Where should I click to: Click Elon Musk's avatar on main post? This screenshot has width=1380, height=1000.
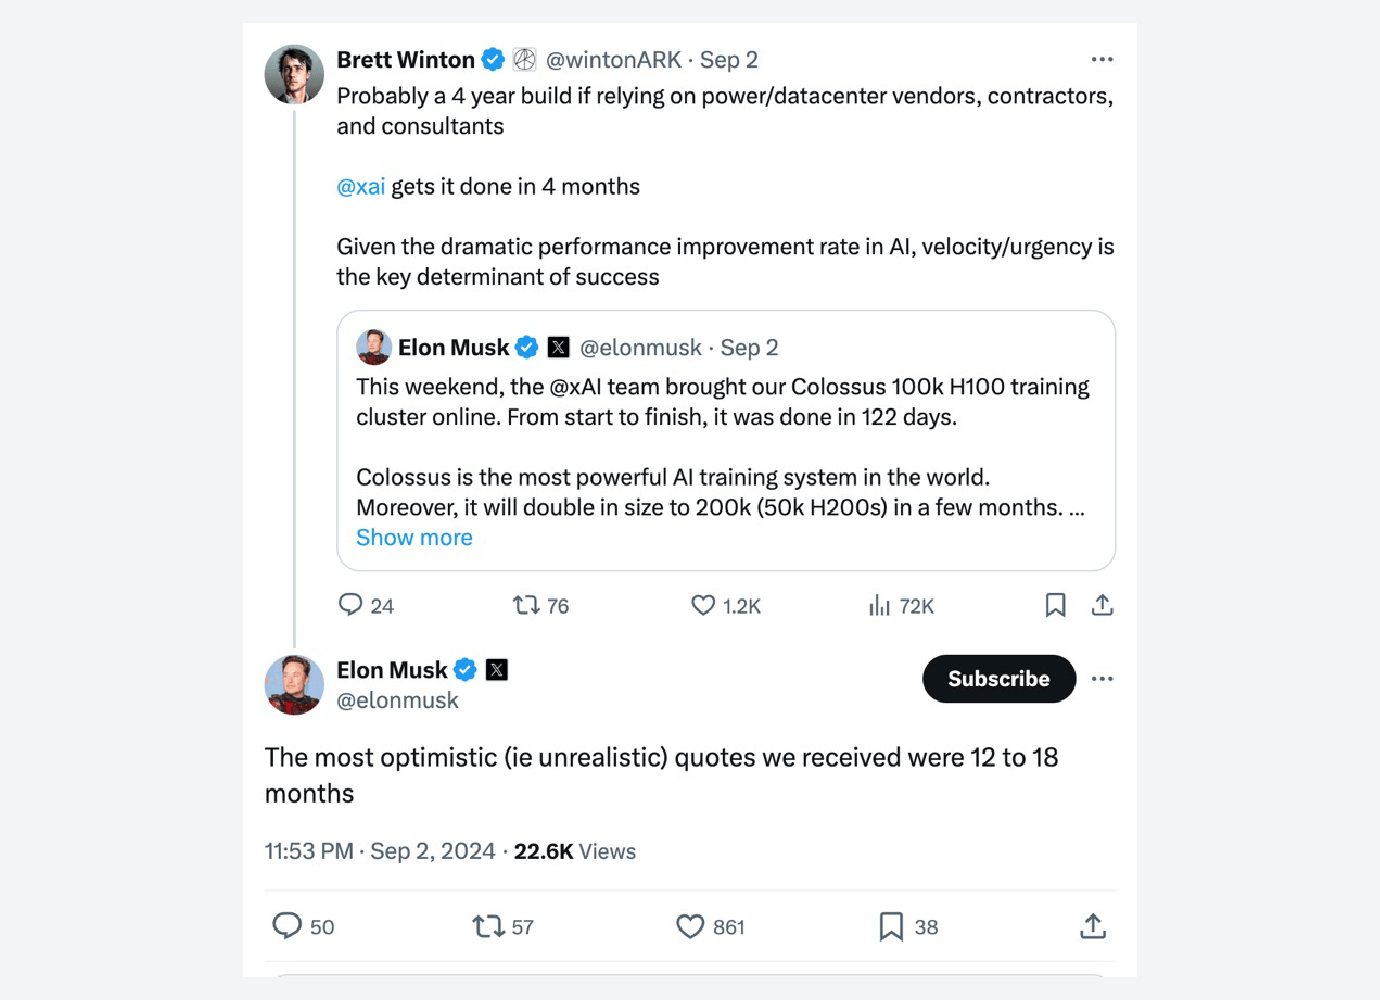click(x=294, y=685)
